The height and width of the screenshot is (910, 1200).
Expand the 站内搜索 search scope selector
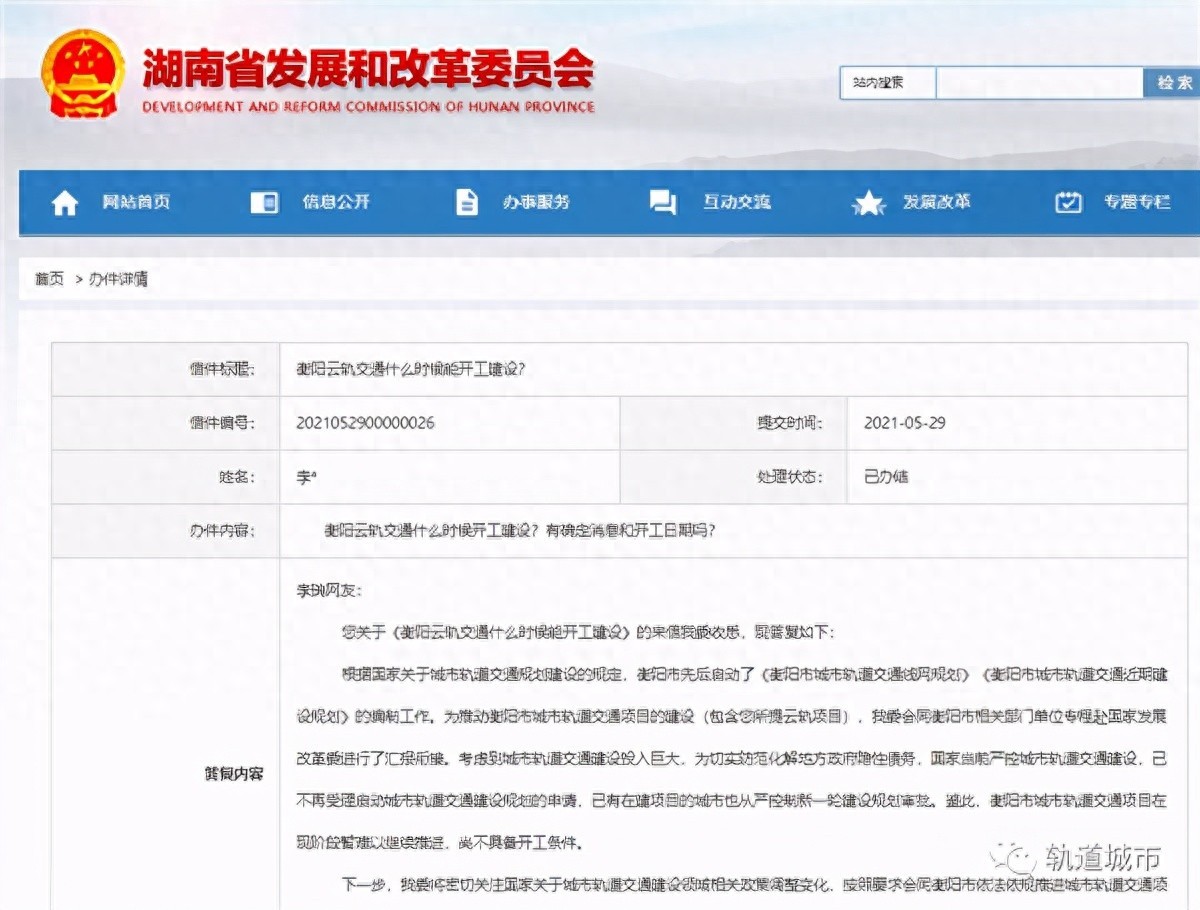click(x=887, y=83)
